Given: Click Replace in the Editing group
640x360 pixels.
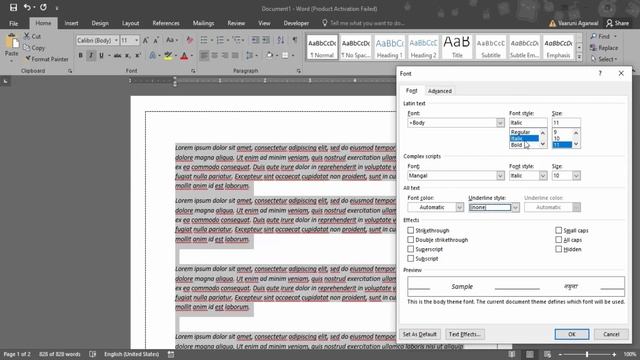Looking at the screenshot, I should pos(604,48).
